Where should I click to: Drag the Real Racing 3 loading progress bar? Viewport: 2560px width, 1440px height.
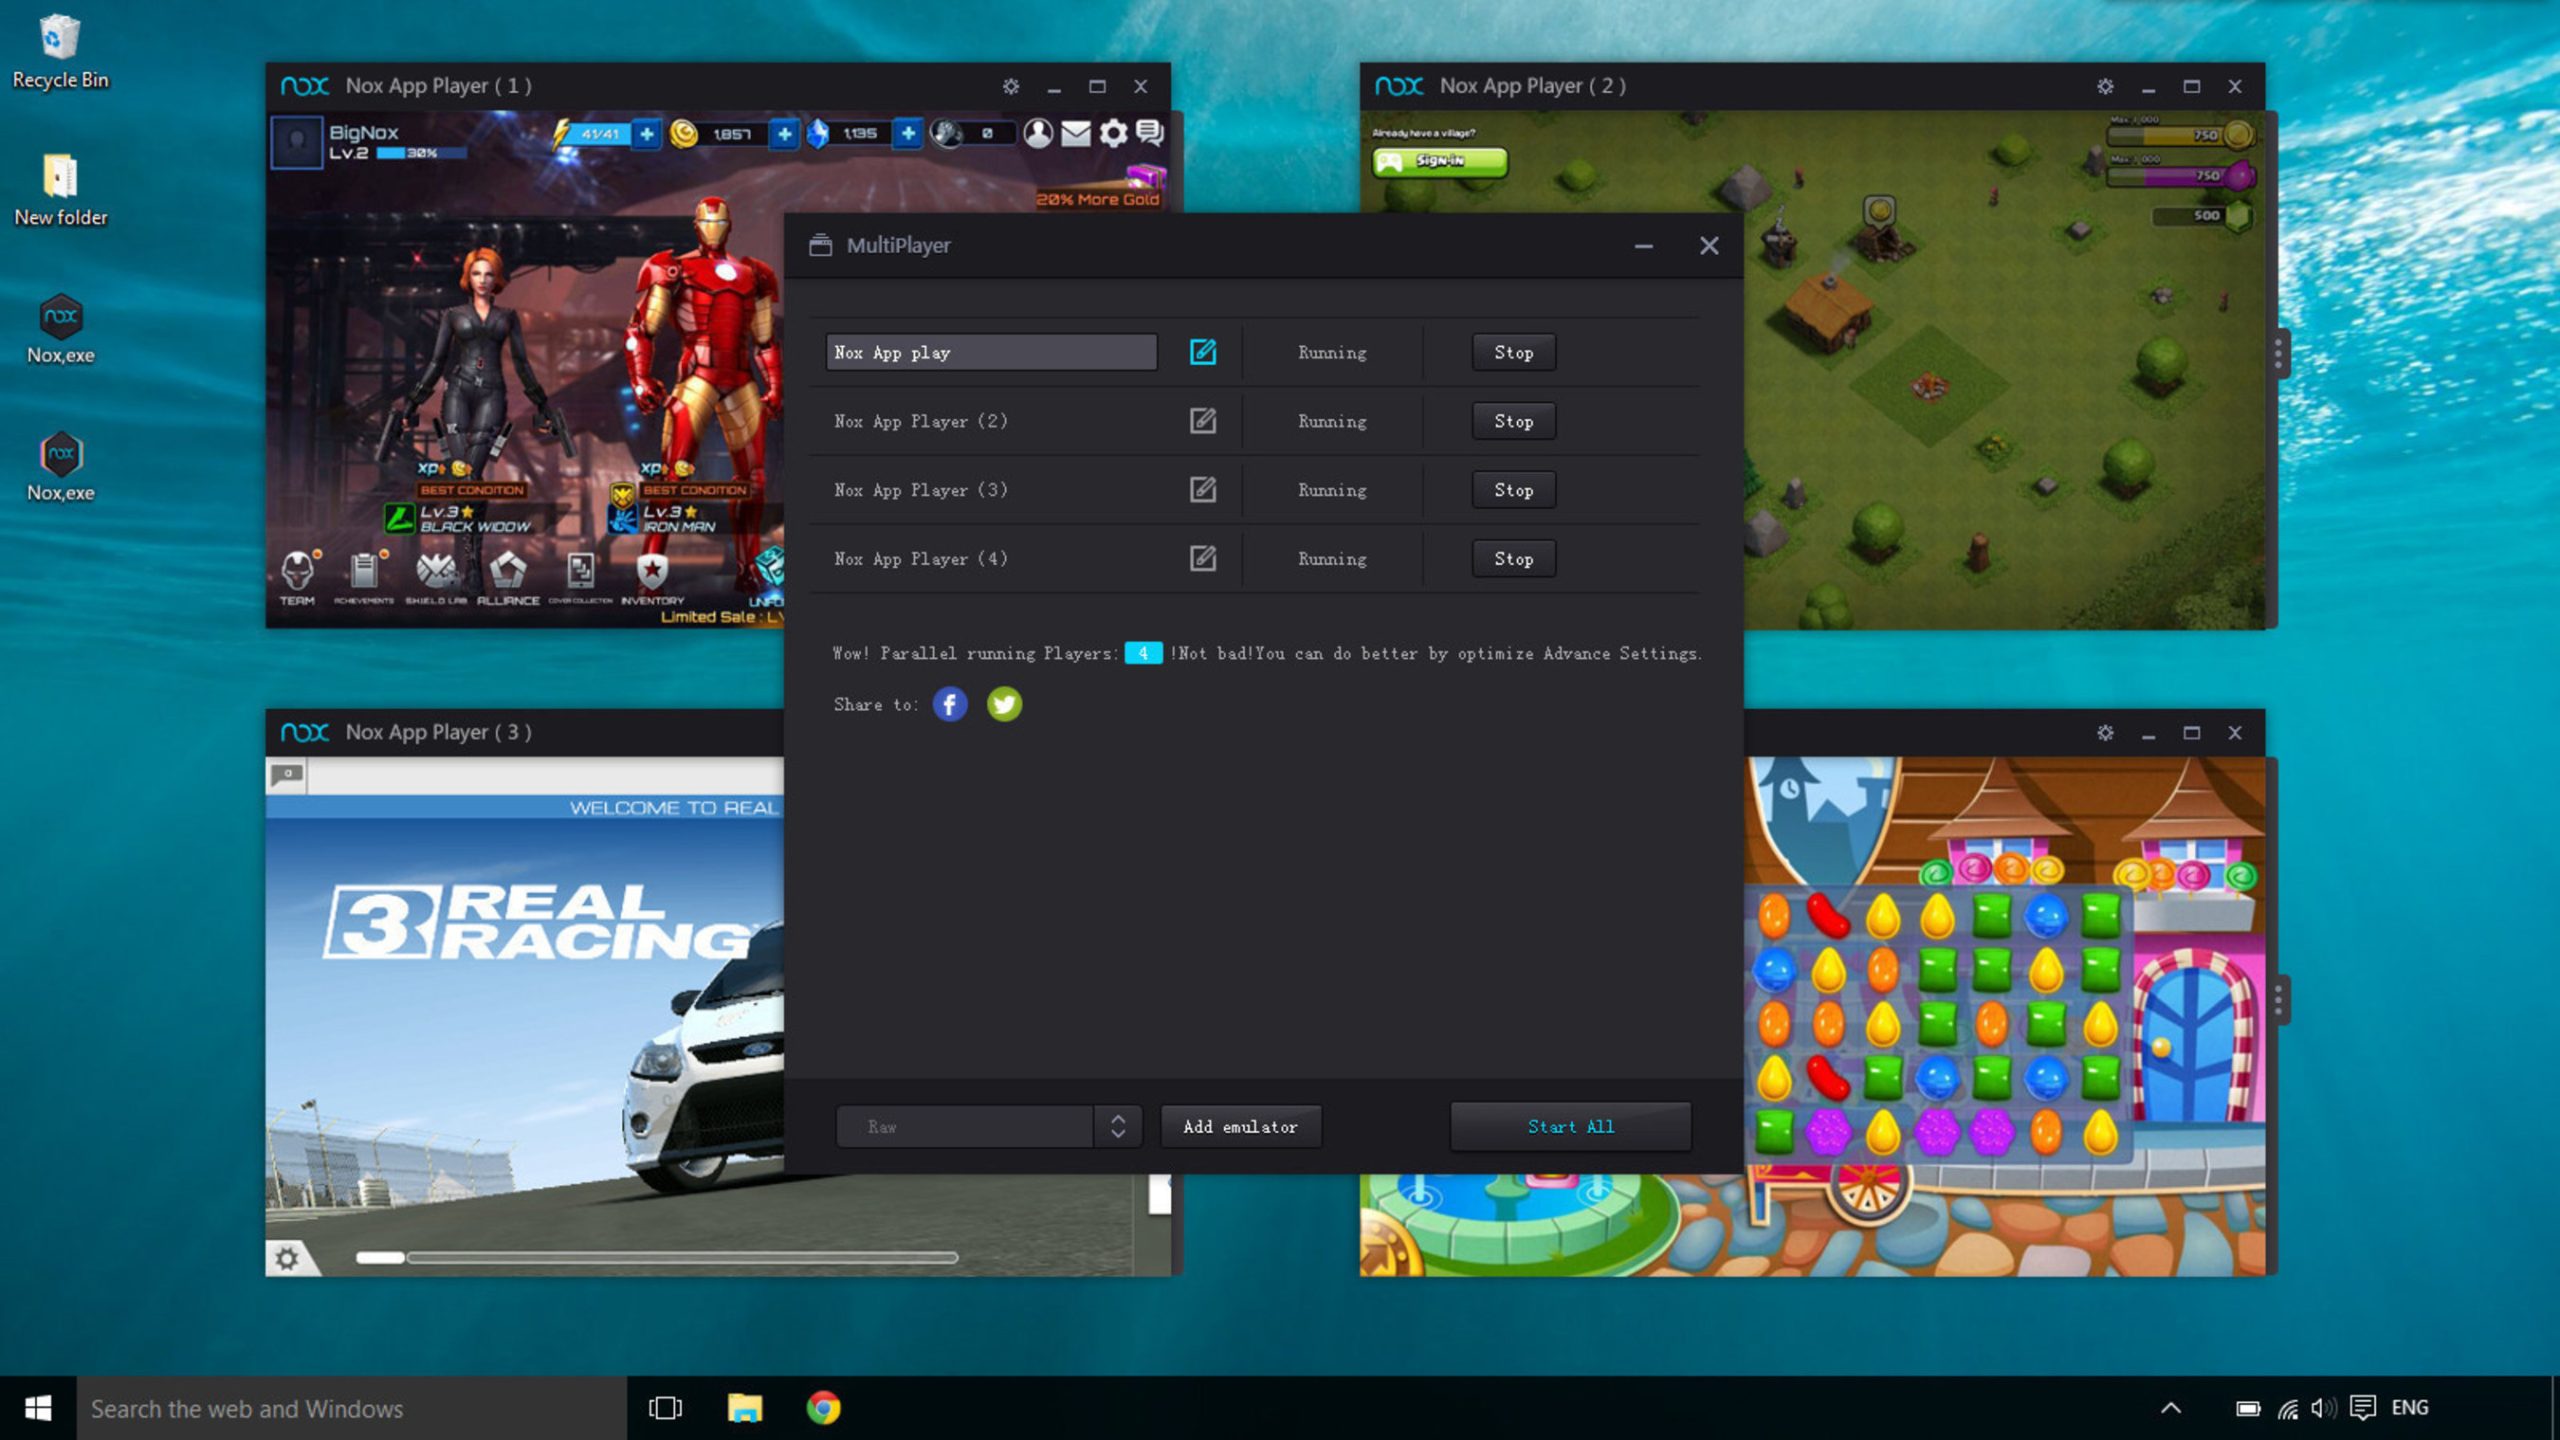(661, 1255)
